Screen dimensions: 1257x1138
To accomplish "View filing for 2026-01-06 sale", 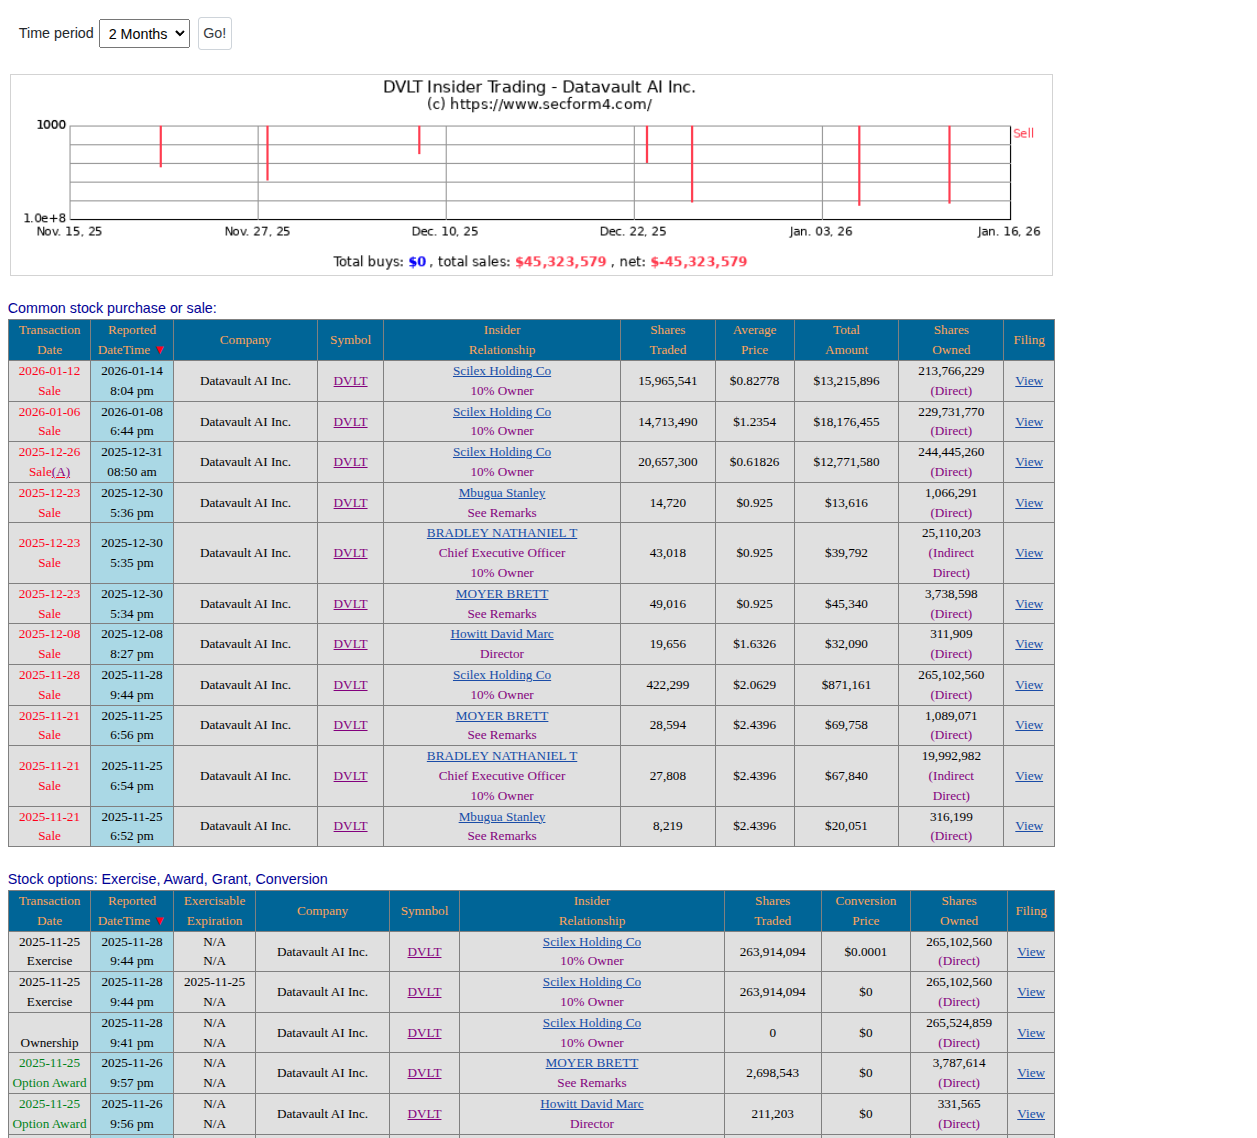I will point(1029,422).
